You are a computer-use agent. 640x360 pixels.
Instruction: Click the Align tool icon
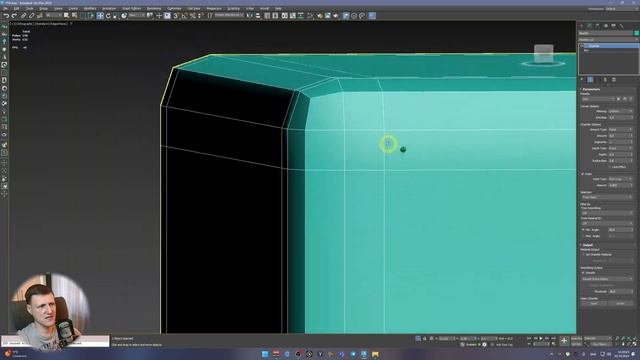coord(258,16)
